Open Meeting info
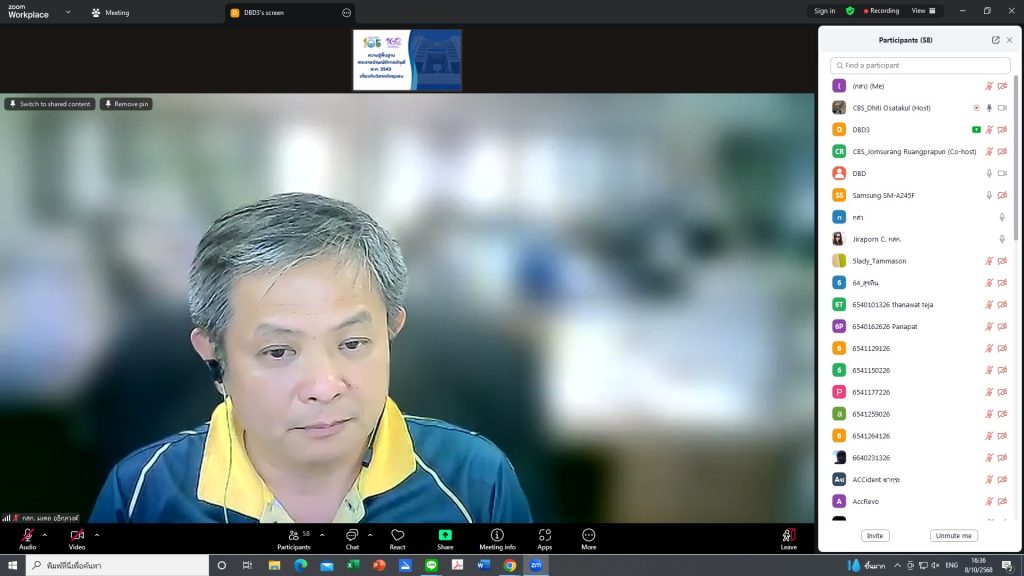1024x576 pixels. point(497,538)
